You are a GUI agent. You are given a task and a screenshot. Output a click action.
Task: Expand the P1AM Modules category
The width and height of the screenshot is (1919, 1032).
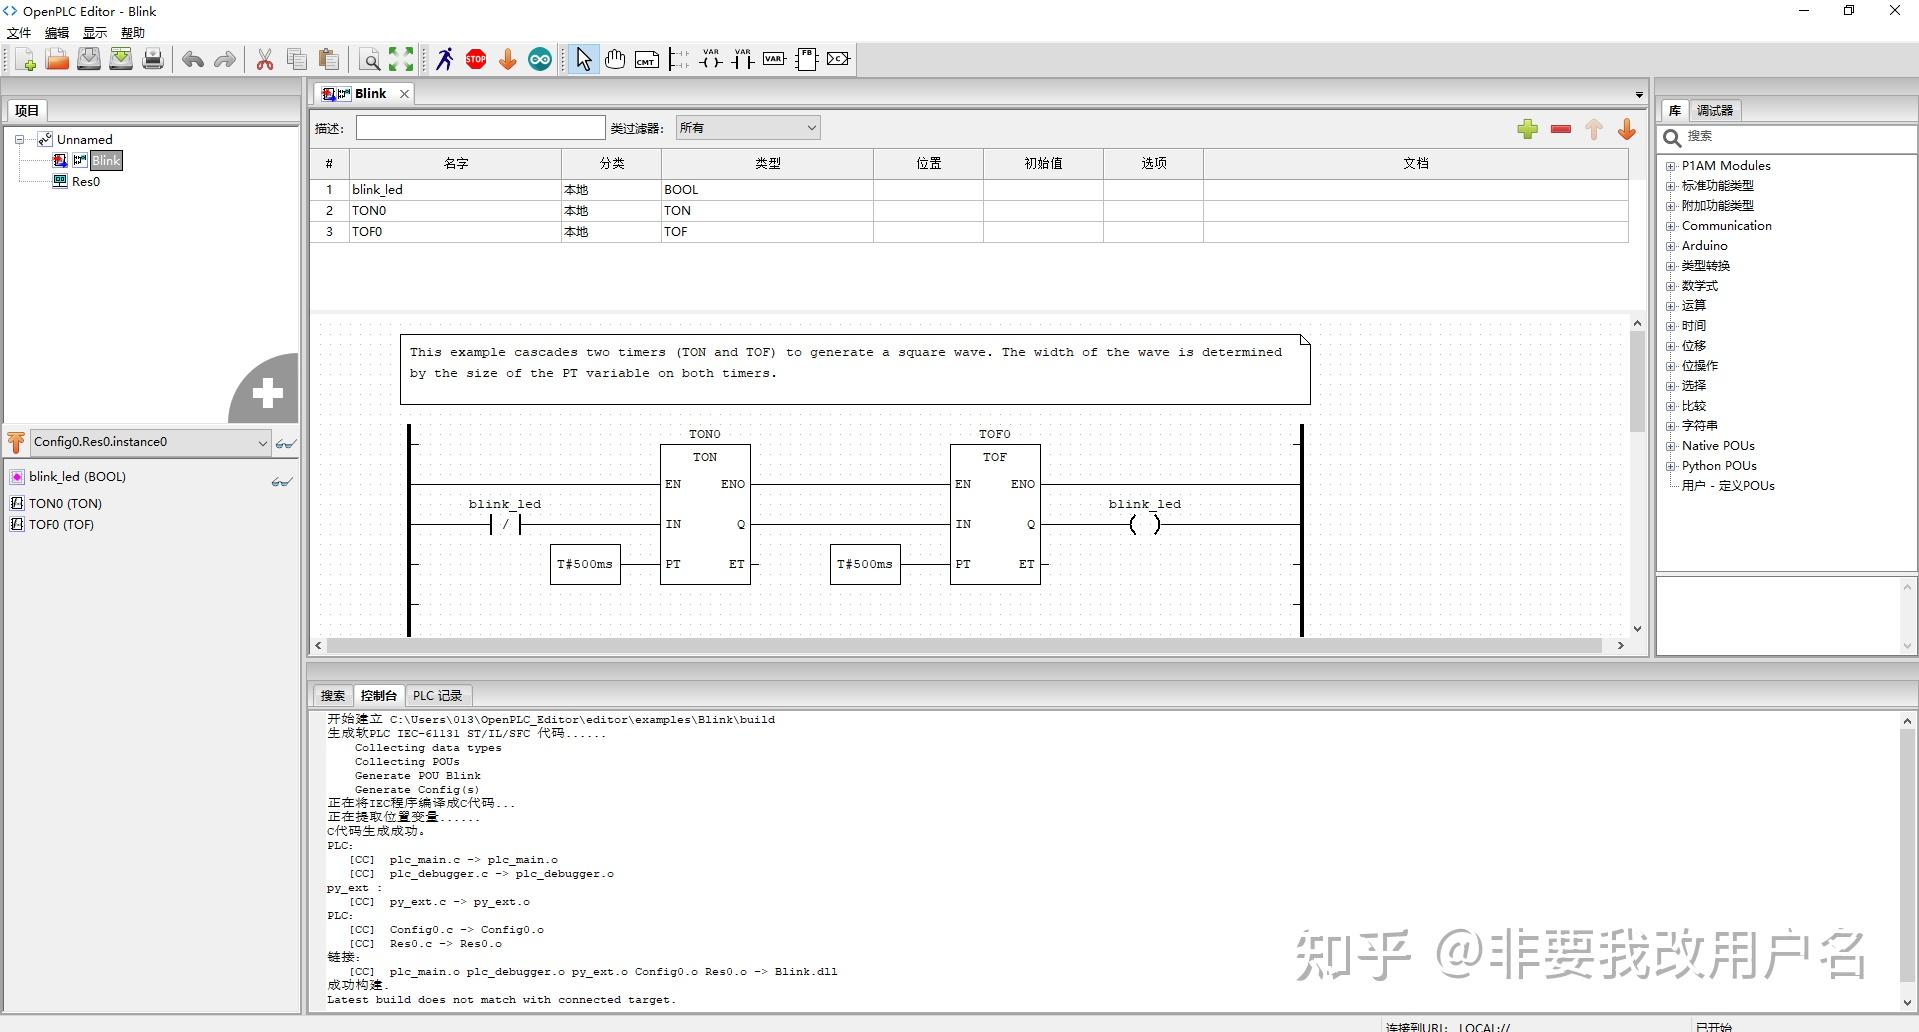pyautogui.click(x=1672, y=165)
